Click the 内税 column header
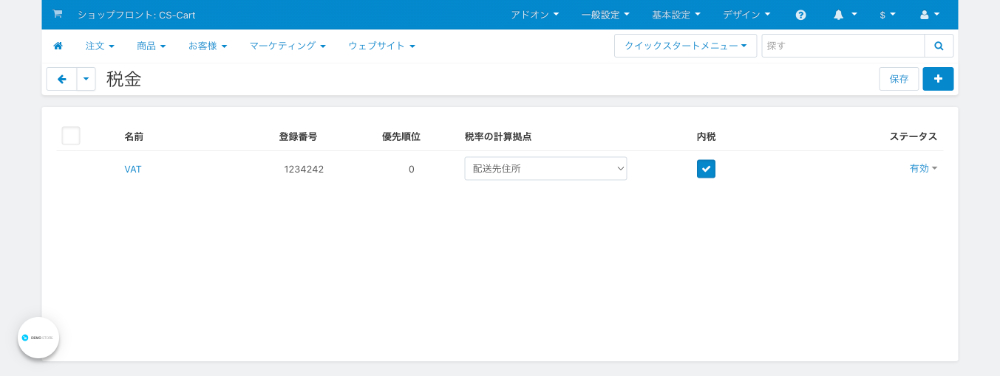This screenshot has width=1000, height=376. [706, 136]
